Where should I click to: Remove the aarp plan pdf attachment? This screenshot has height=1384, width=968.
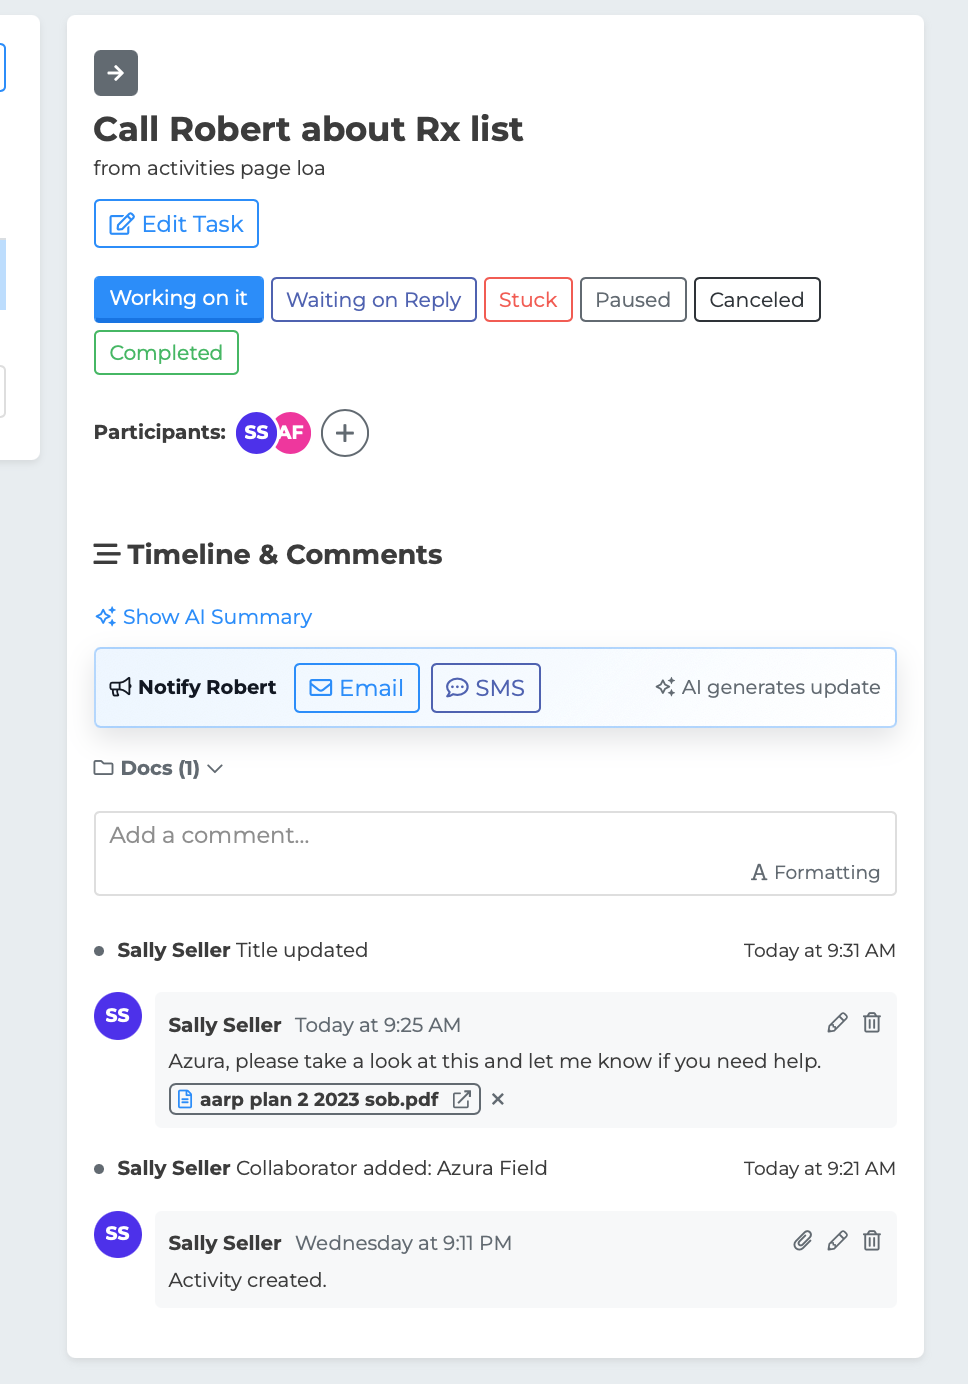498,1099
